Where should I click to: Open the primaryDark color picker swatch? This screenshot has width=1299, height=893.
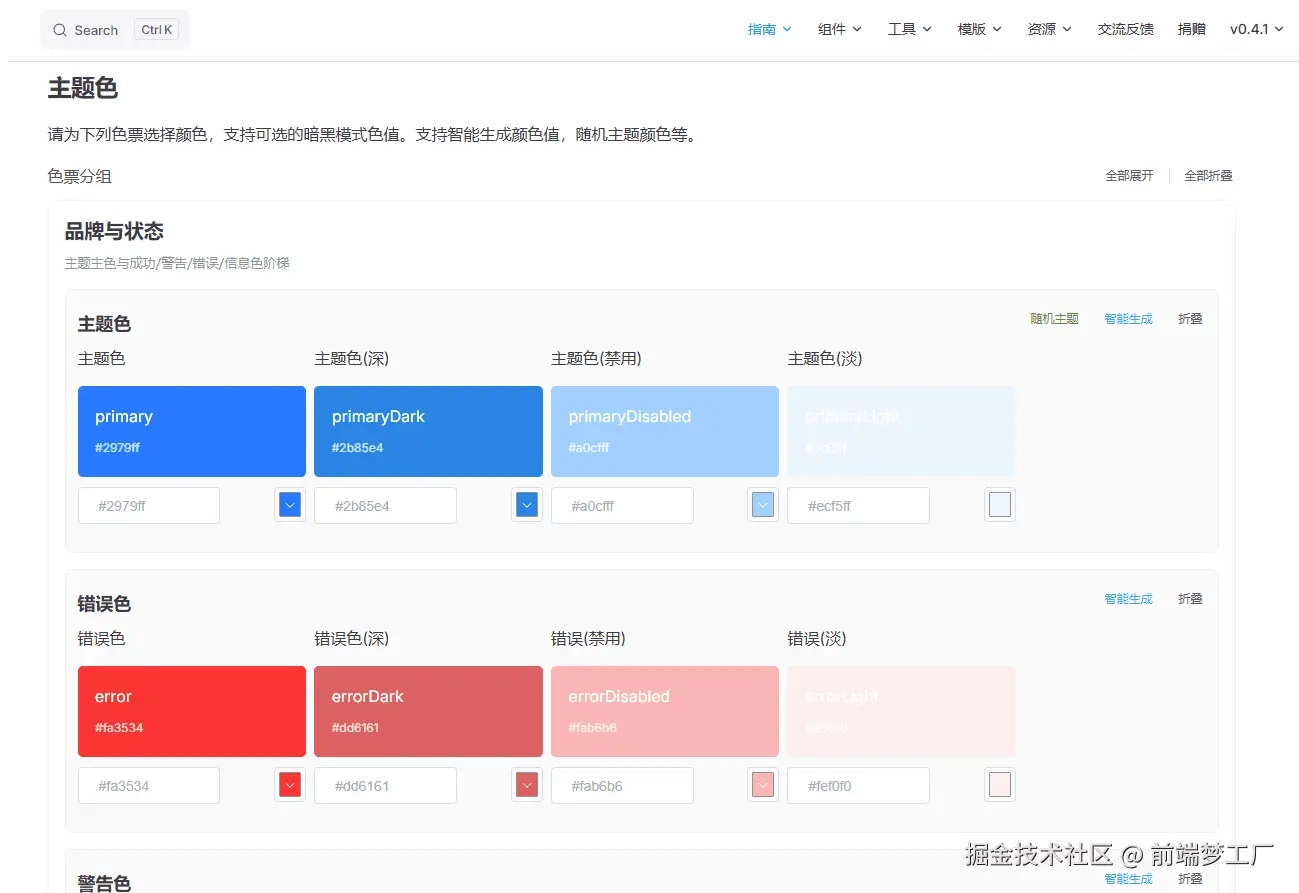pyautogui.click(x=527, y=505)
